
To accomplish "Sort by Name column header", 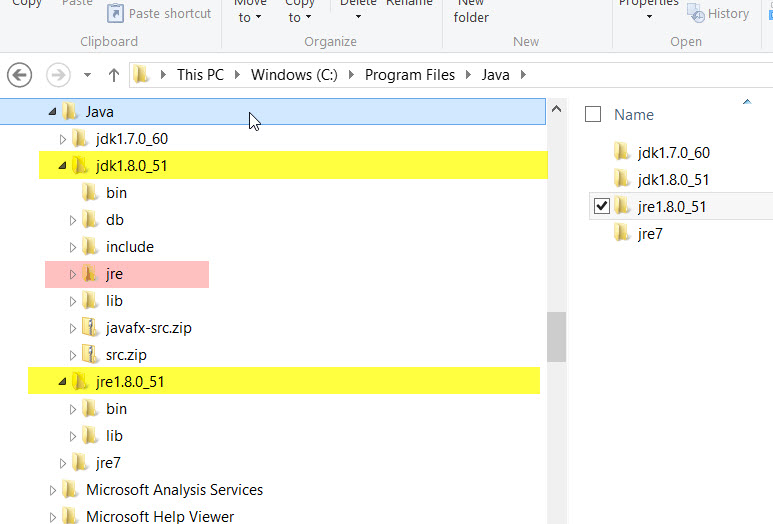I will click(x=633, y=115).
